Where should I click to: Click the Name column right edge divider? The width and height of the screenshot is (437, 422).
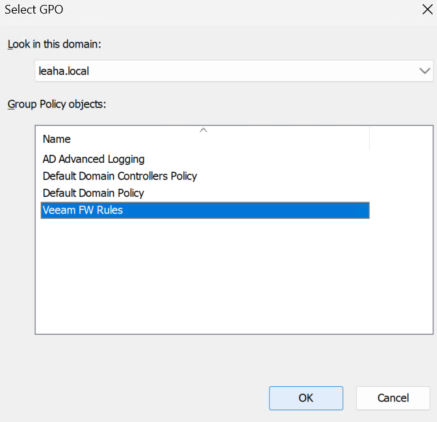(x=370, y=139)
